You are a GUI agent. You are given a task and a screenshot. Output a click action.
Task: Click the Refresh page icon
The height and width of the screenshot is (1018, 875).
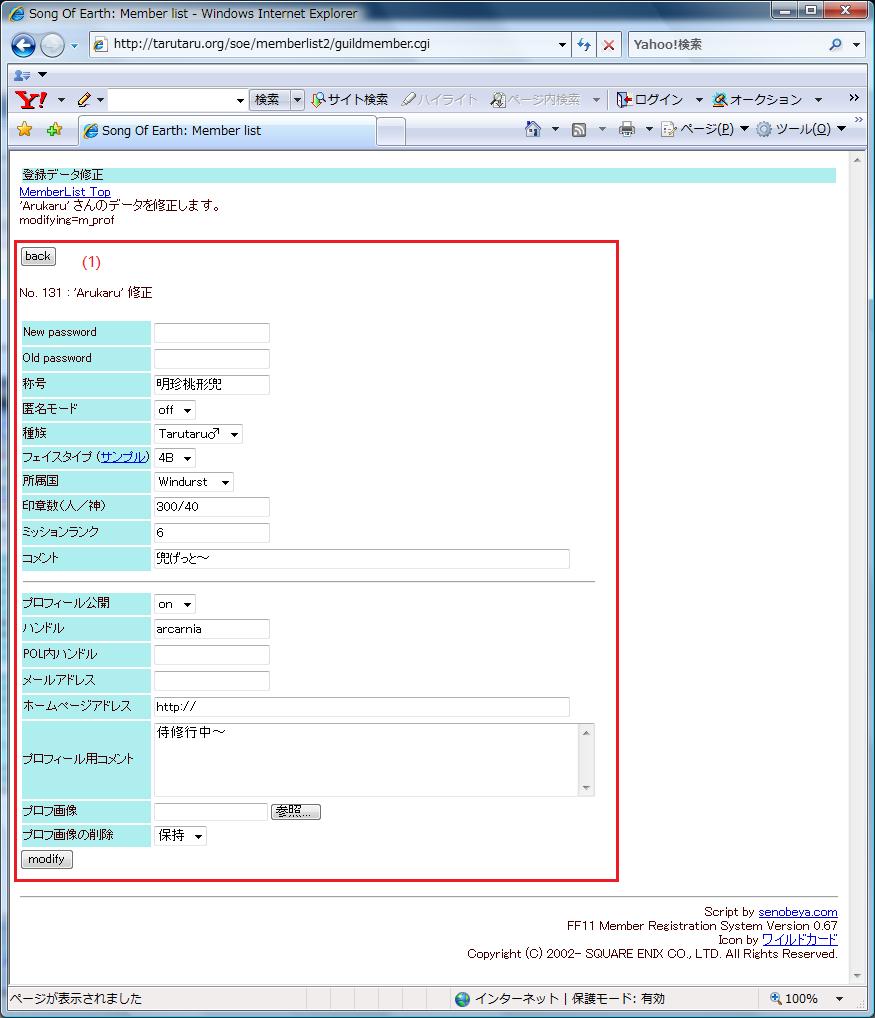585,45
